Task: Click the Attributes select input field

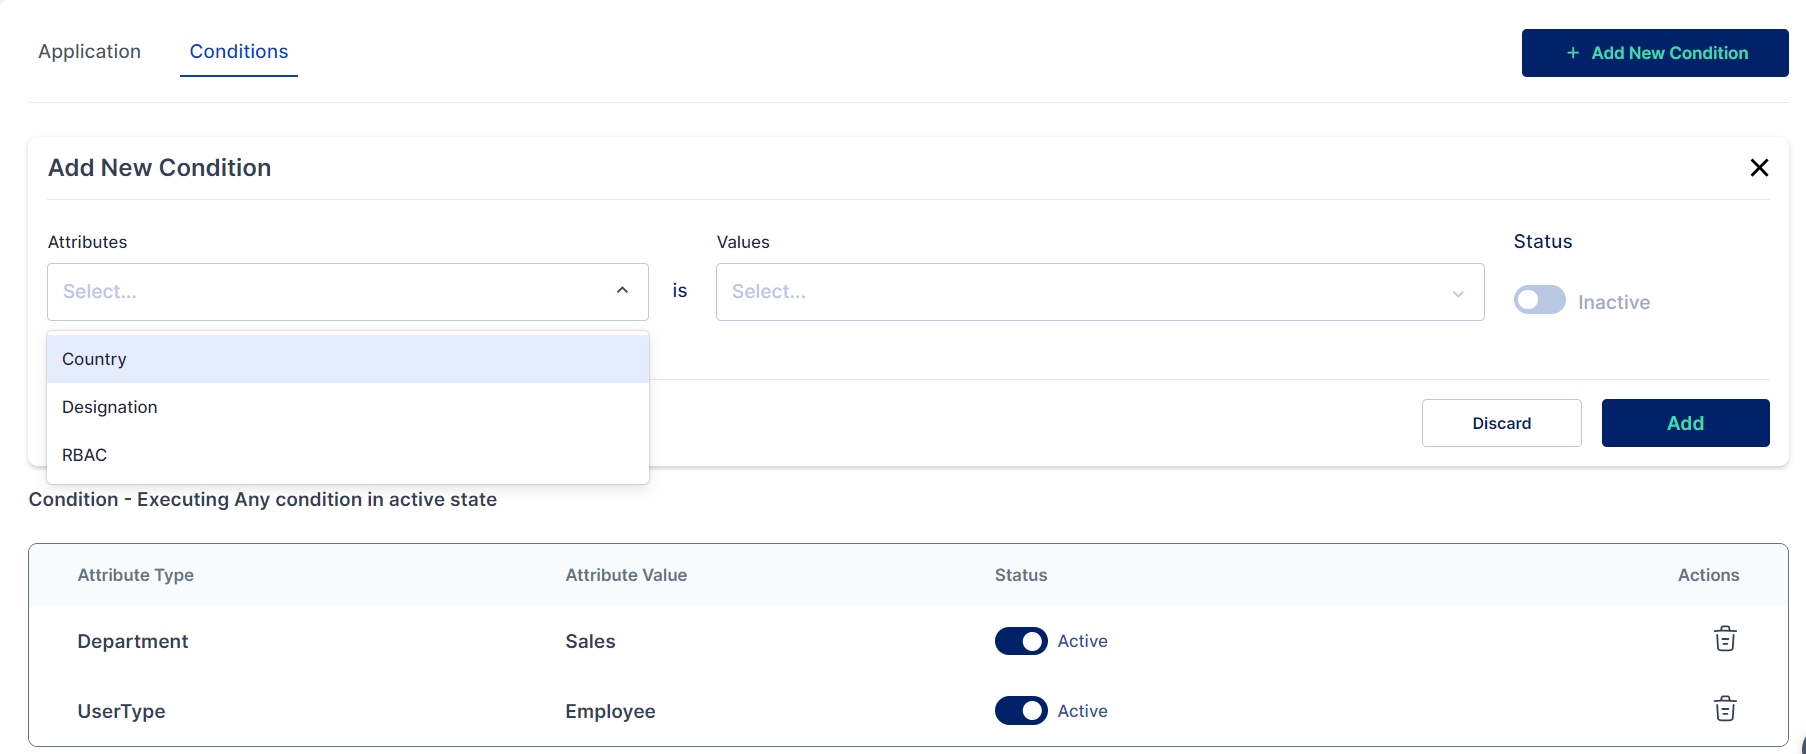Action: pos(330,292)
